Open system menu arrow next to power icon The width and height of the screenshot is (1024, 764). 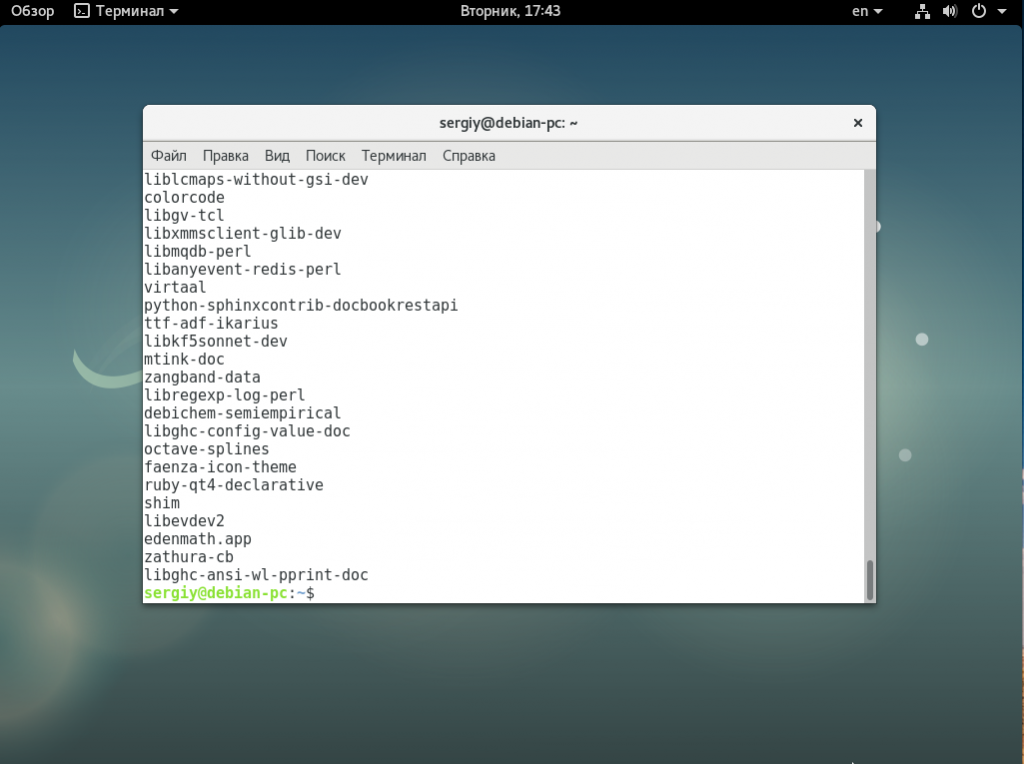click(x=1003, y=11)
